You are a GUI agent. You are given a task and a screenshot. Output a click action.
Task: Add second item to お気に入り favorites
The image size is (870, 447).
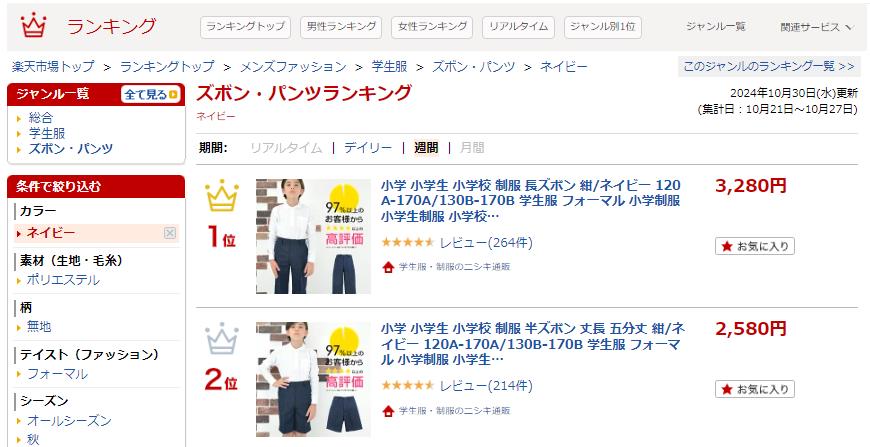click(755, 389)
